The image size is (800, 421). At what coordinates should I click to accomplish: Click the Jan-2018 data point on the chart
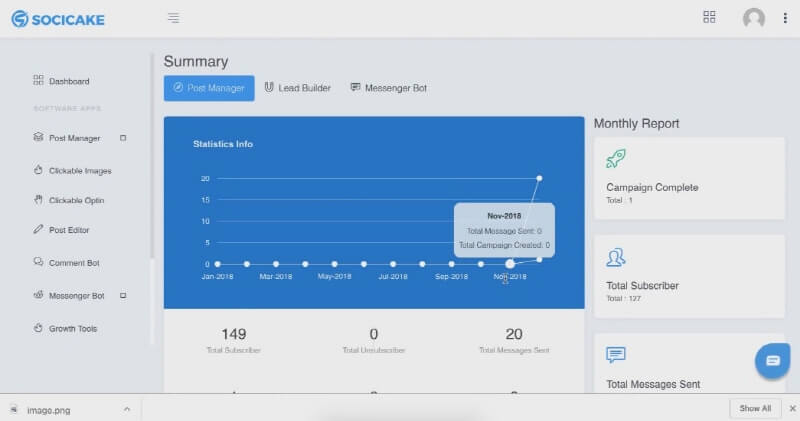coord(218,264)
